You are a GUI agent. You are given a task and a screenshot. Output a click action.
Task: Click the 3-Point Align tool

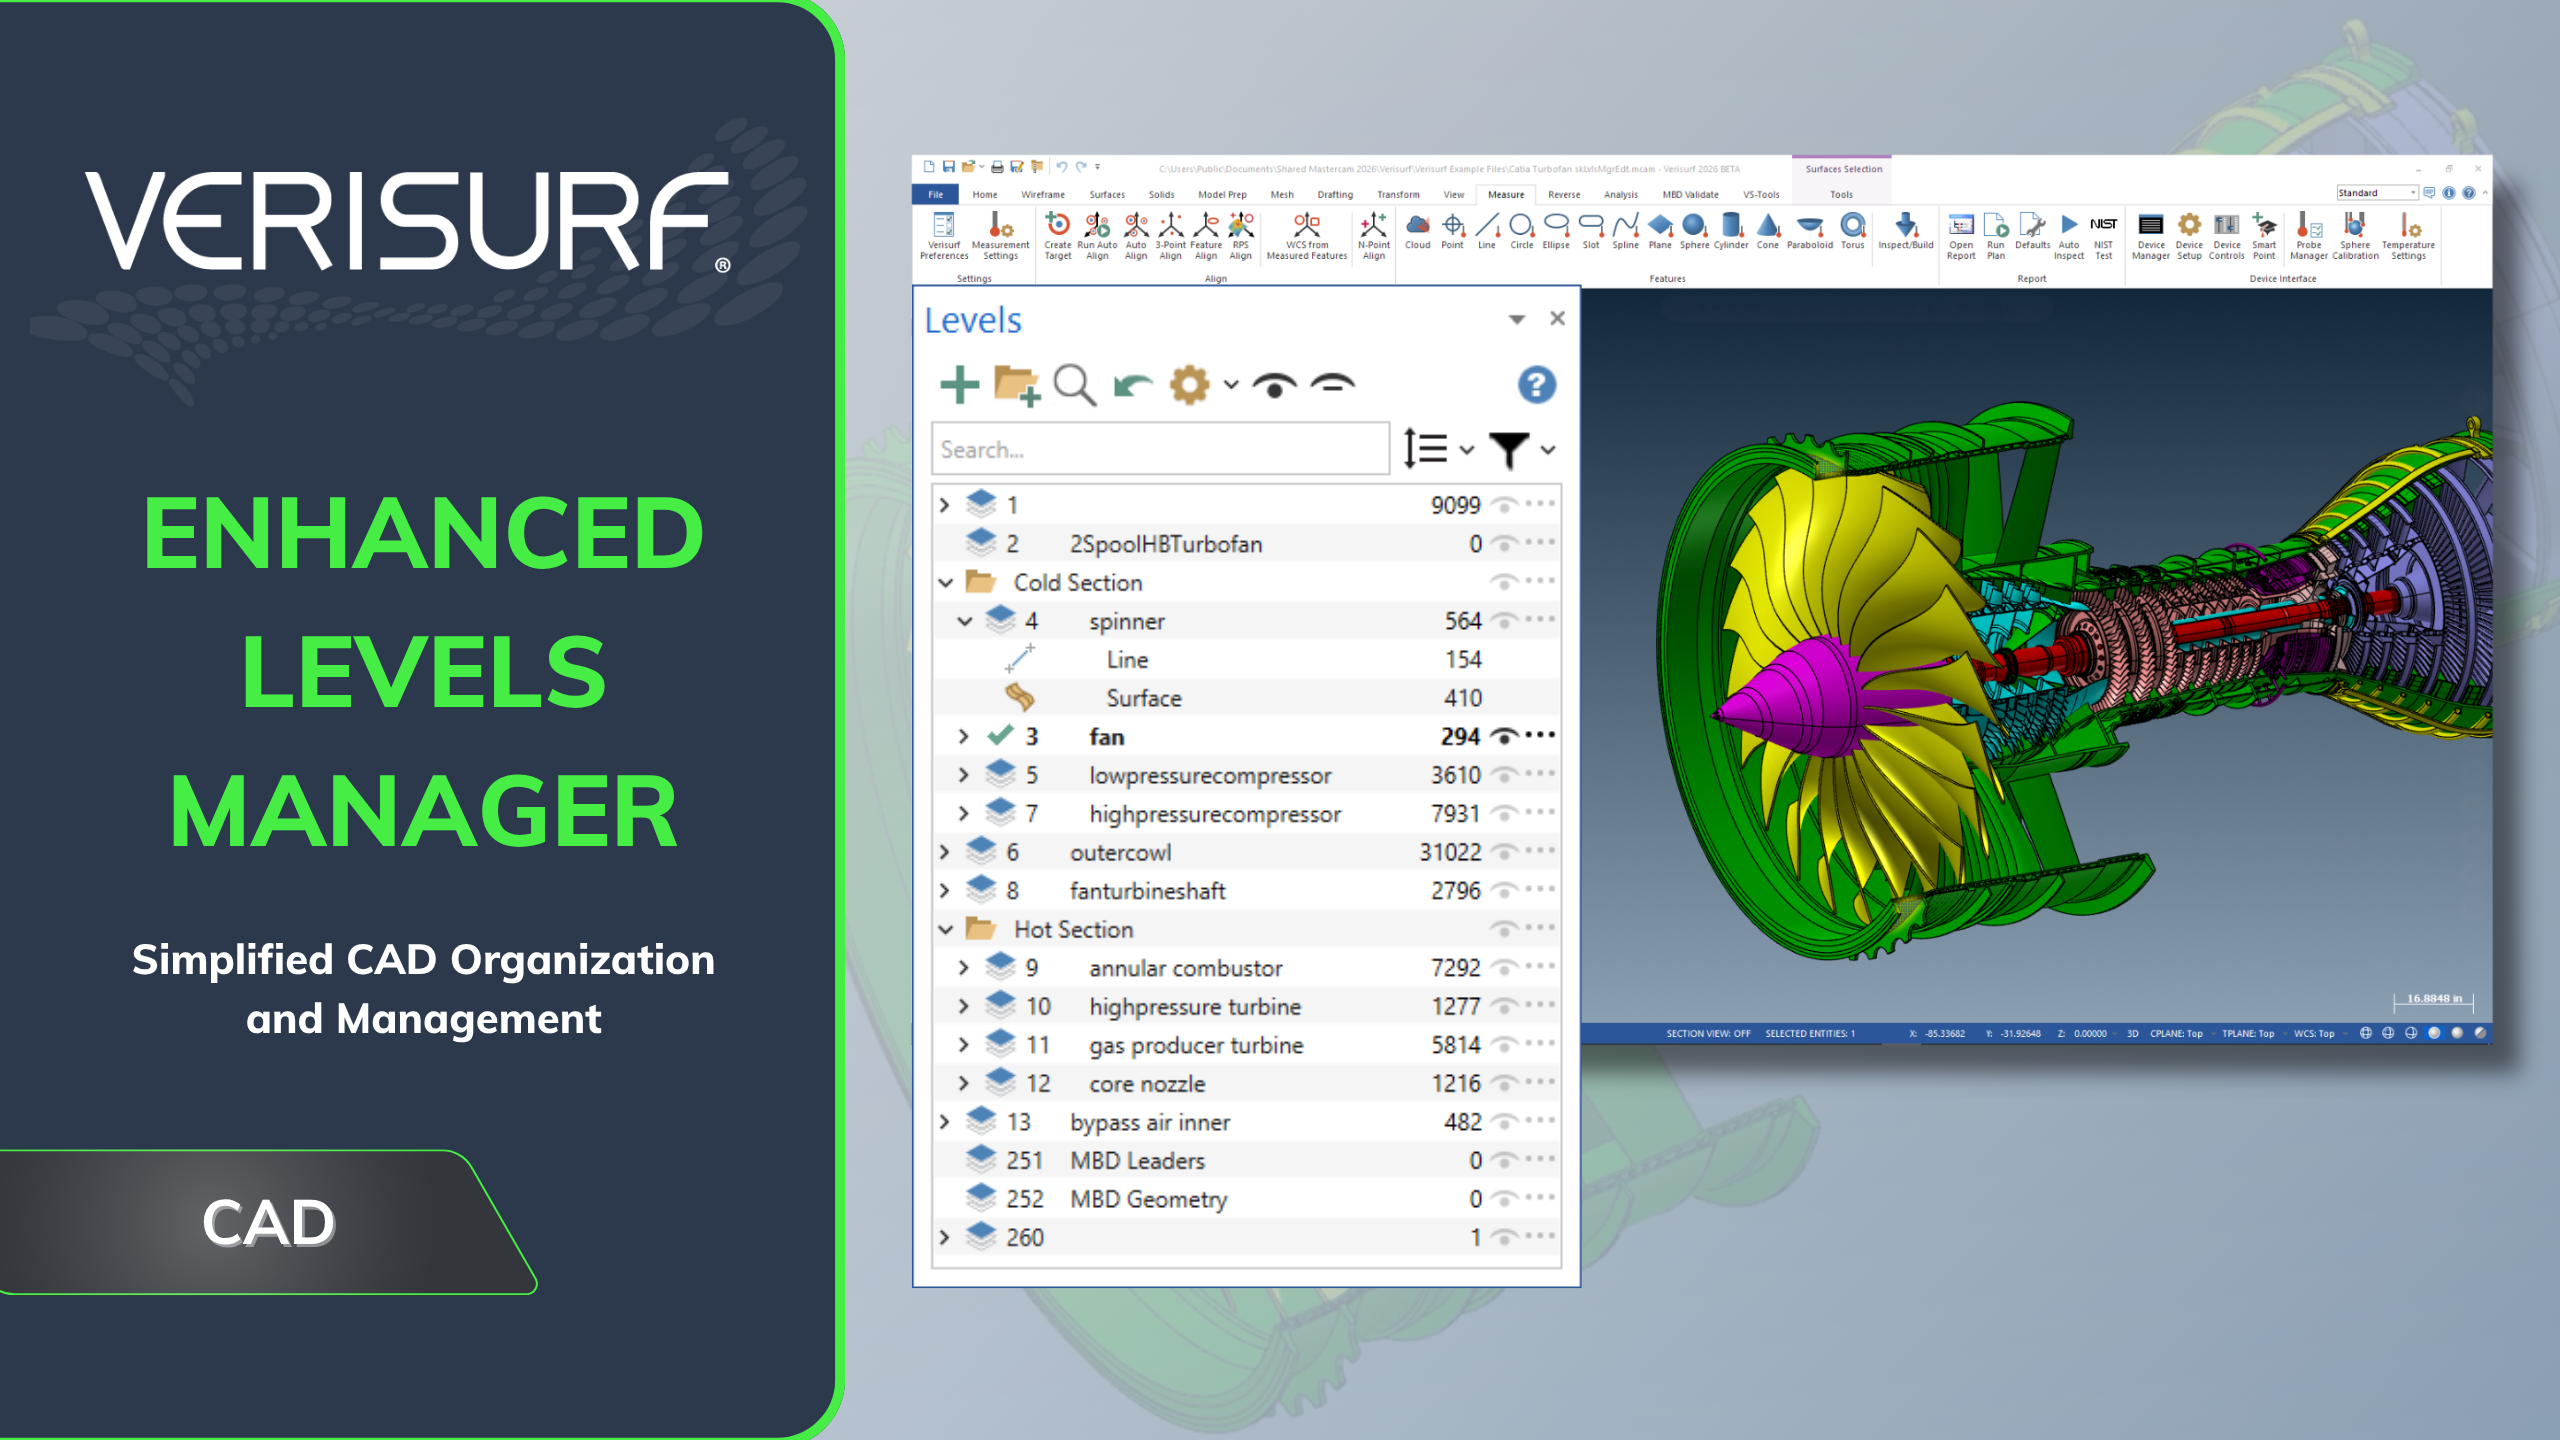click(1170, 236)
